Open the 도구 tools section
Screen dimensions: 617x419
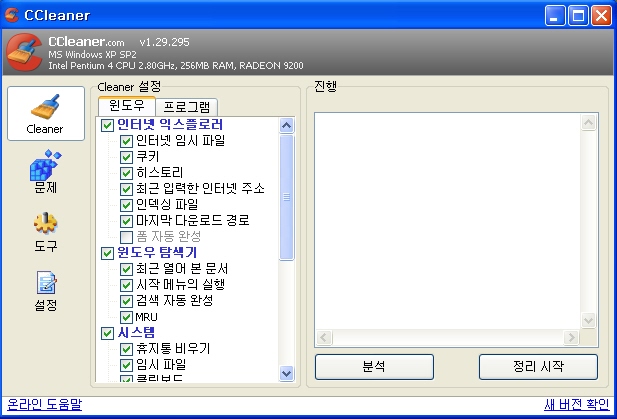click(x=46, y=232)
